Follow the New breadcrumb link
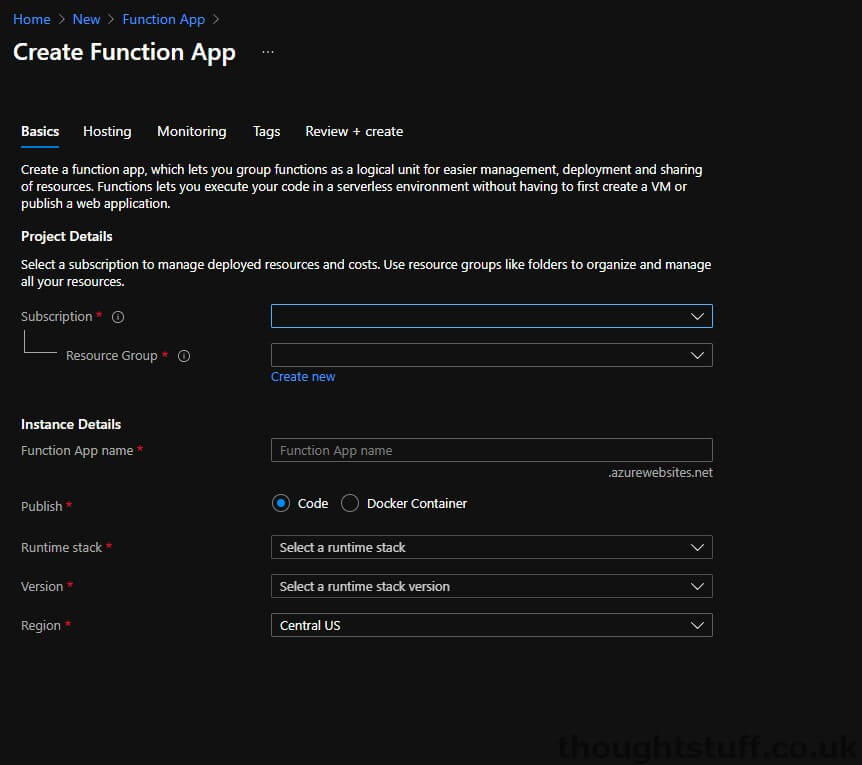The height and width of the screenshot is (765, 862). (86, 19)
